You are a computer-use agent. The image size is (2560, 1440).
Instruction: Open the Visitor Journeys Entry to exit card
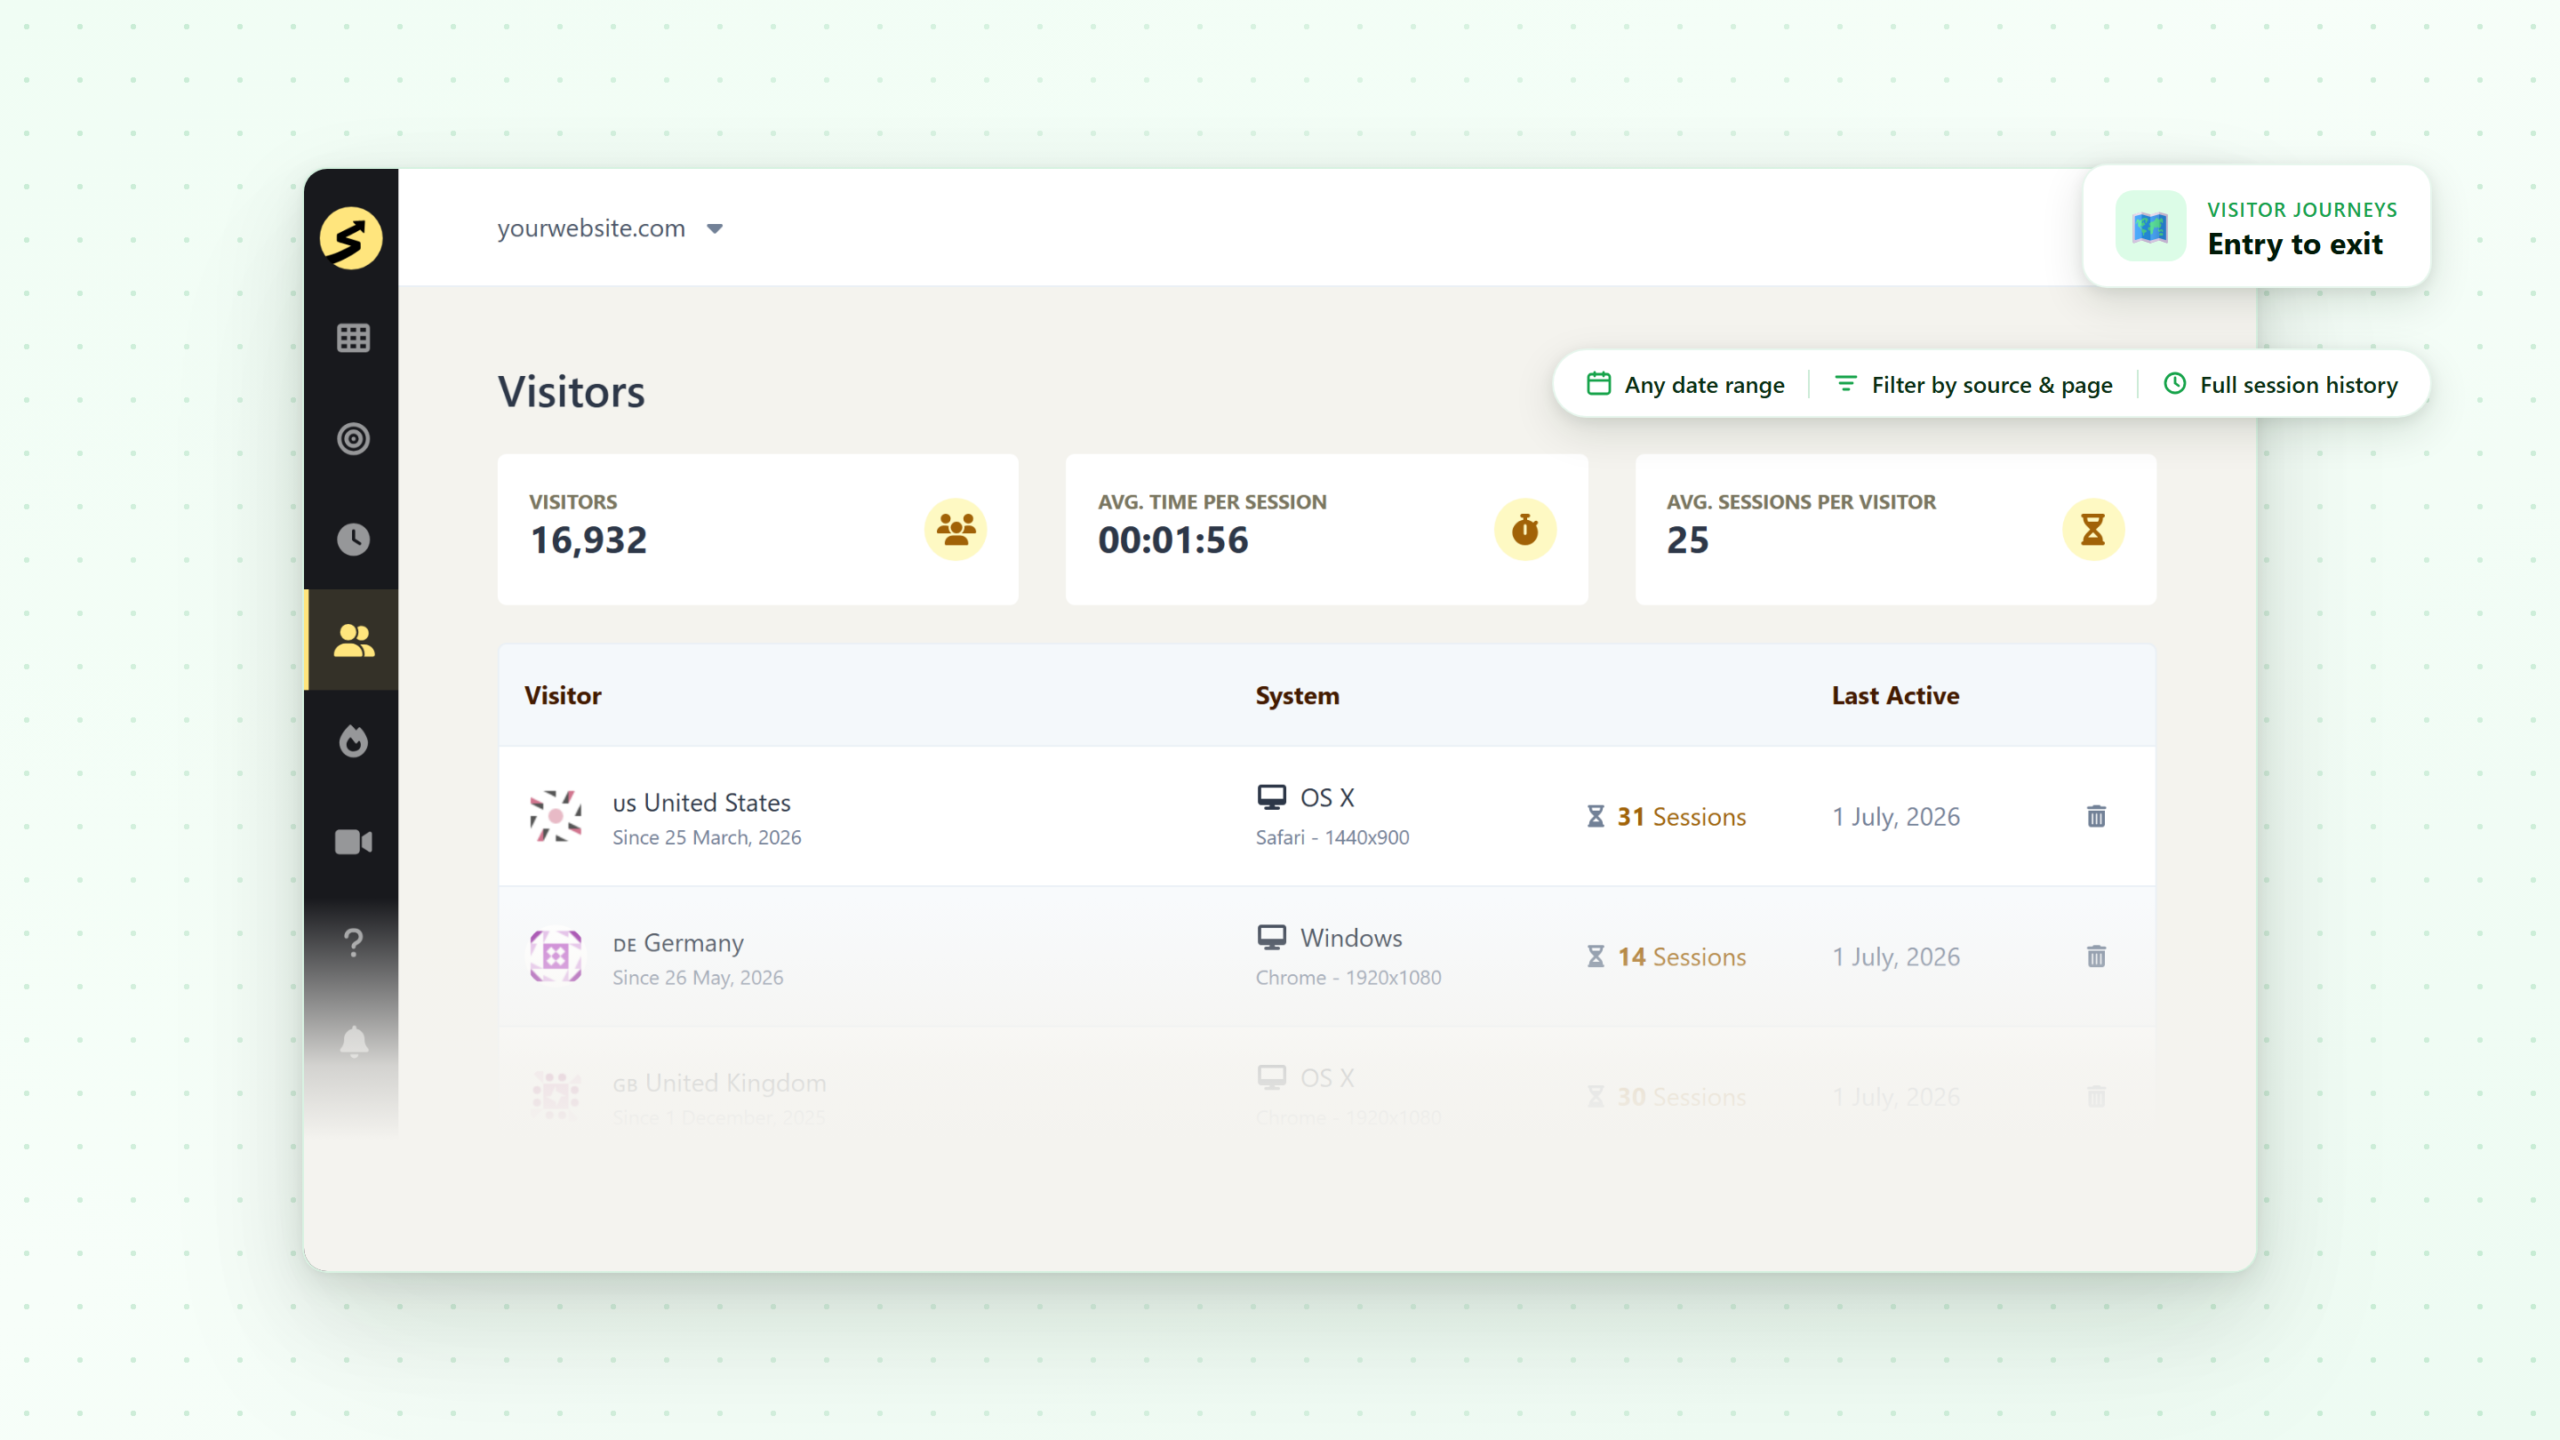pos(2256,227)
